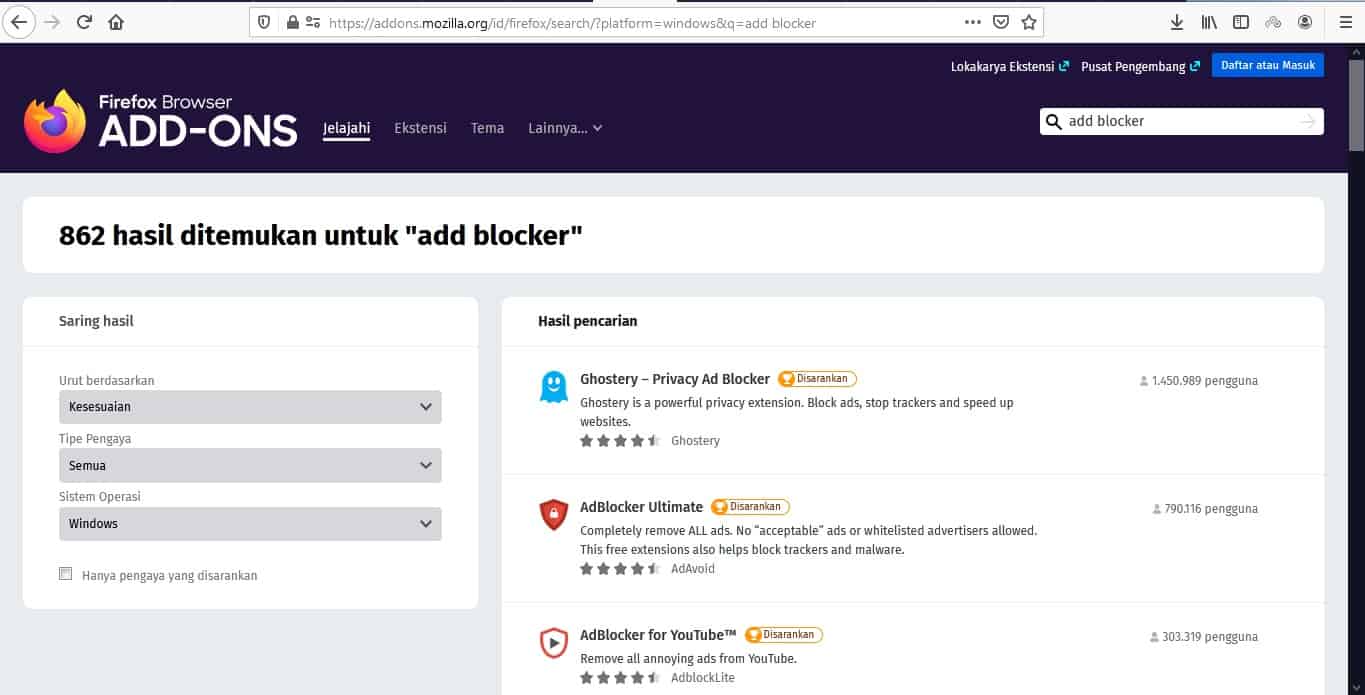Open the Sistem Operasi Windows dropdown
The width and height of the screenshot is (1365, 695).
pyautogui.click(x=250, y=523)
